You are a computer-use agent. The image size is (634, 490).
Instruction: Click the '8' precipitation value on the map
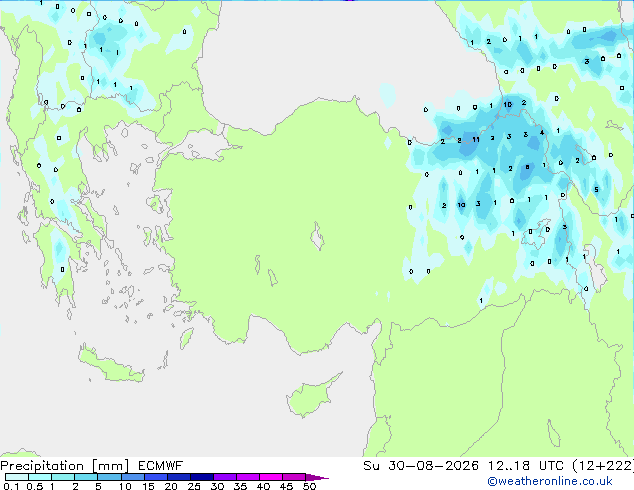coord(527,167)
